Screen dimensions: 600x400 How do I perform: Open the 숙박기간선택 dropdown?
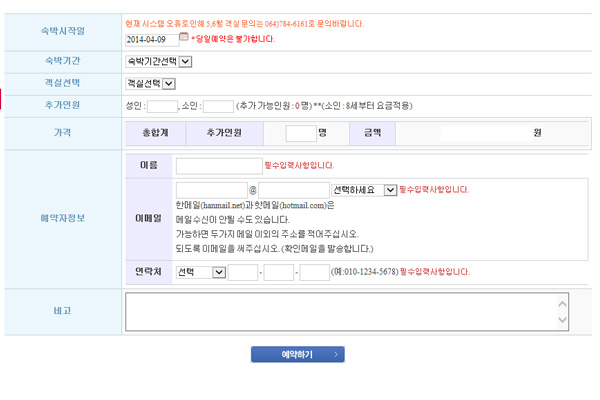coord(159,62)
